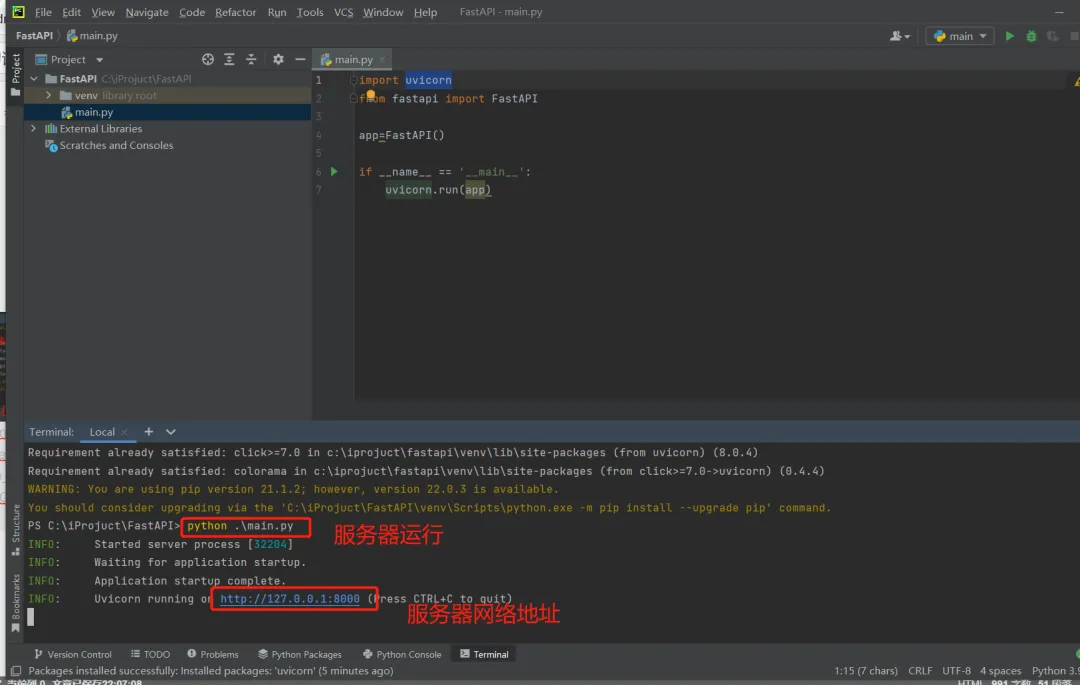This screenshot has height=685, width=1080.
Task: Open the Run menu
Action: 277,12
